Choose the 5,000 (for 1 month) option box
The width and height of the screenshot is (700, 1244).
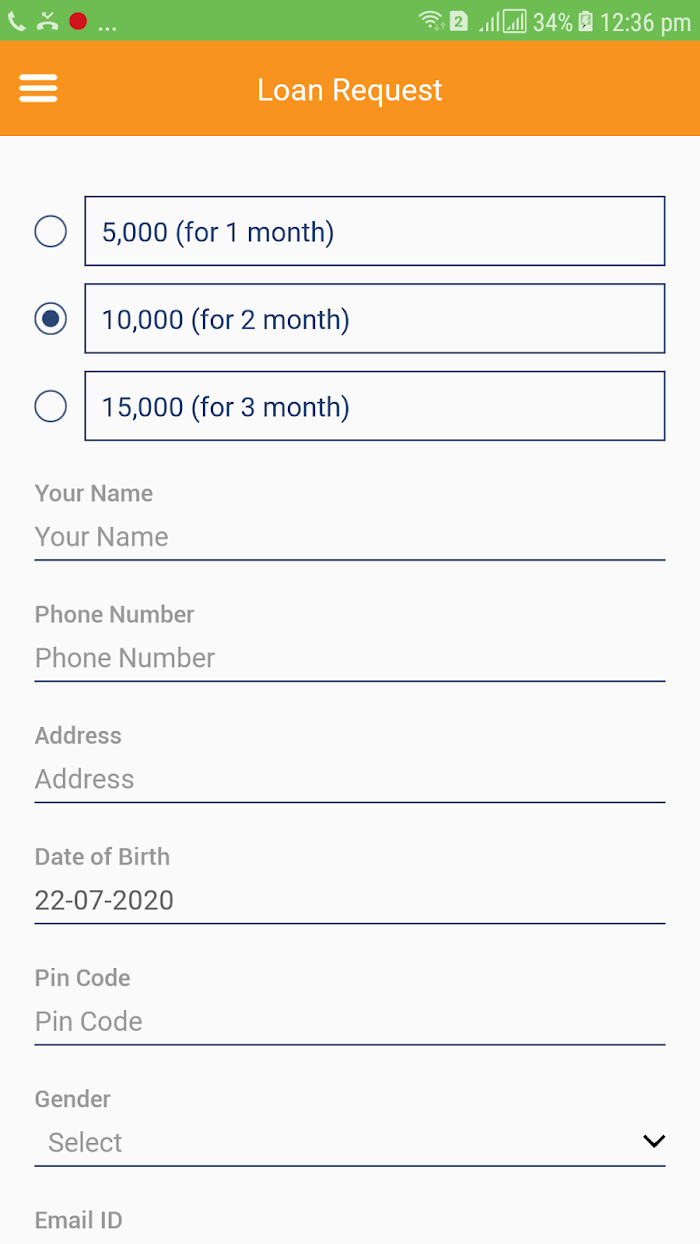[374, 231]
